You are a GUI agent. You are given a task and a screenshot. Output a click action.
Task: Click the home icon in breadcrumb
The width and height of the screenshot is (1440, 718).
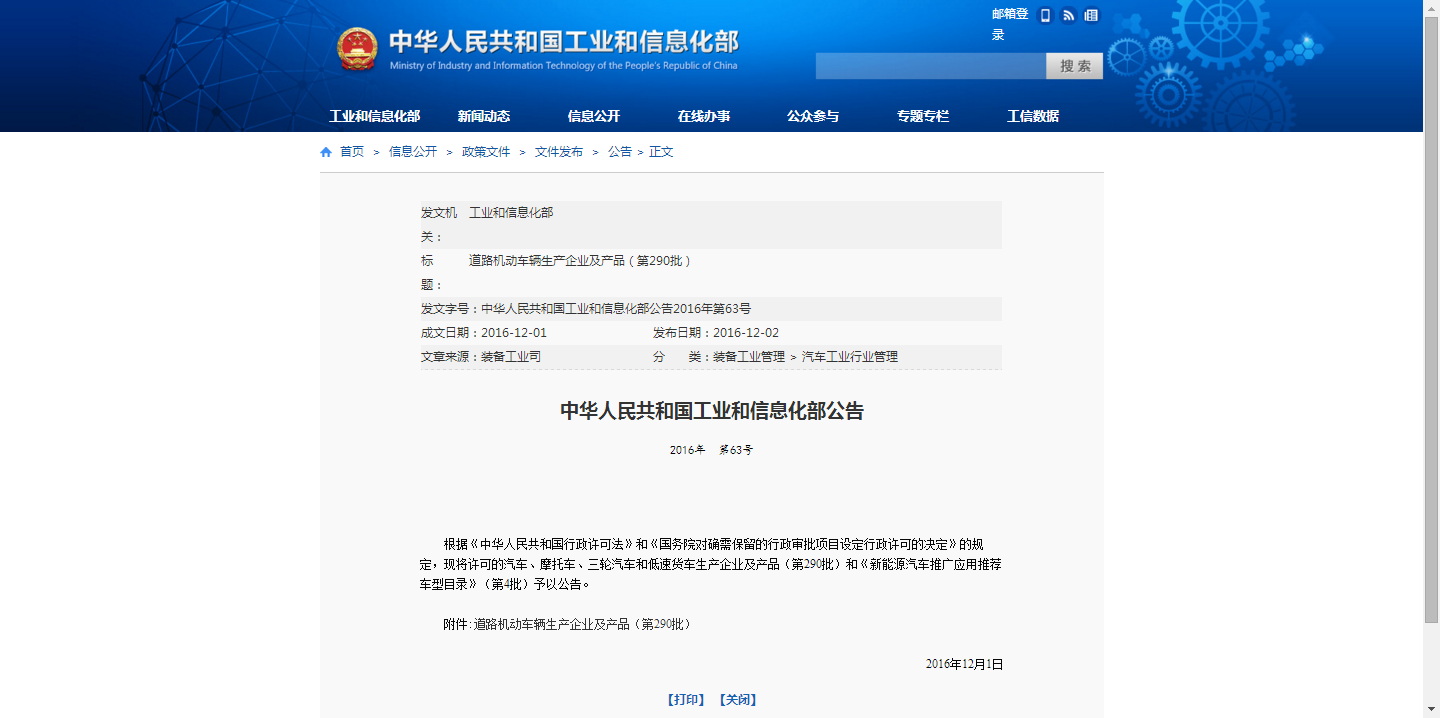click(326, 152)
